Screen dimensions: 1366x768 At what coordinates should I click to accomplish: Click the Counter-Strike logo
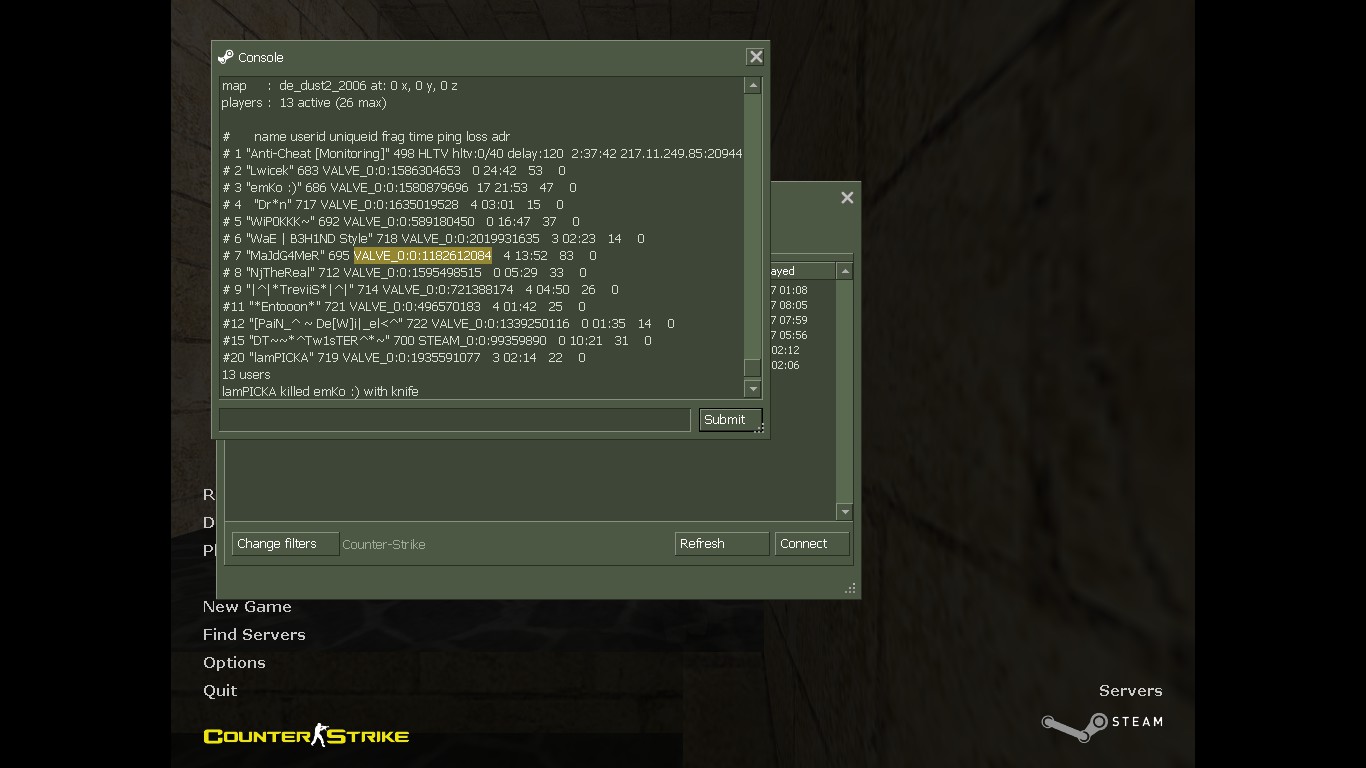(x=306, y=736)
